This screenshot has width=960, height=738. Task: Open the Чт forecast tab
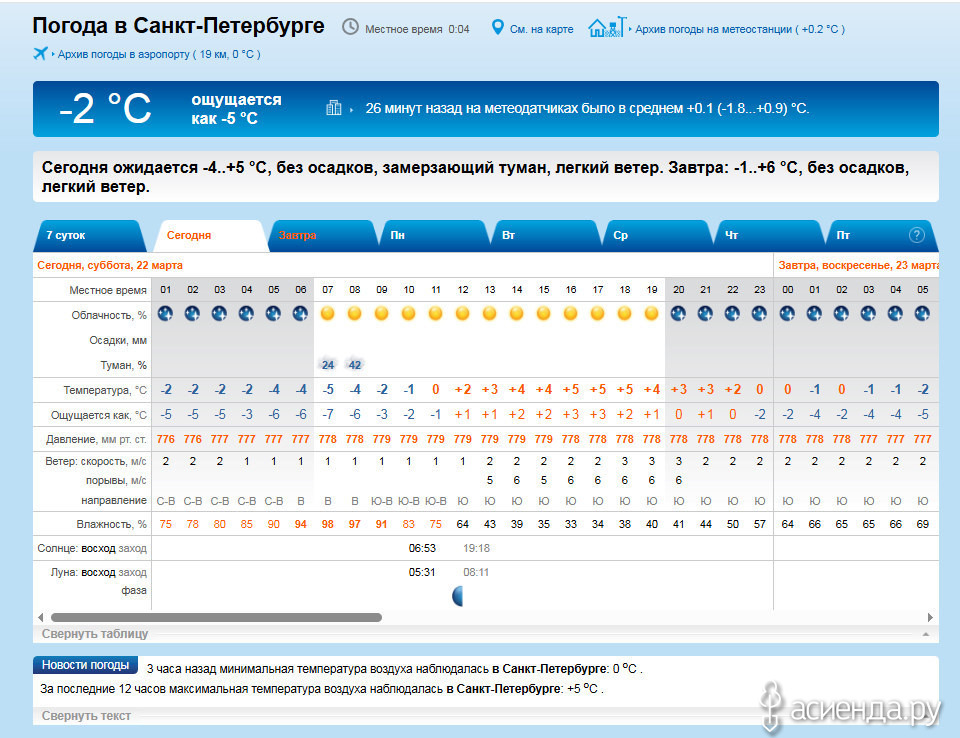(769, 236)
